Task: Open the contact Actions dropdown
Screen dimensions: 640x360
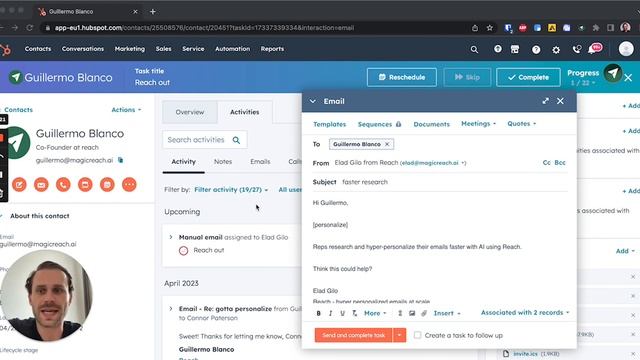Action: pos(126,110)
